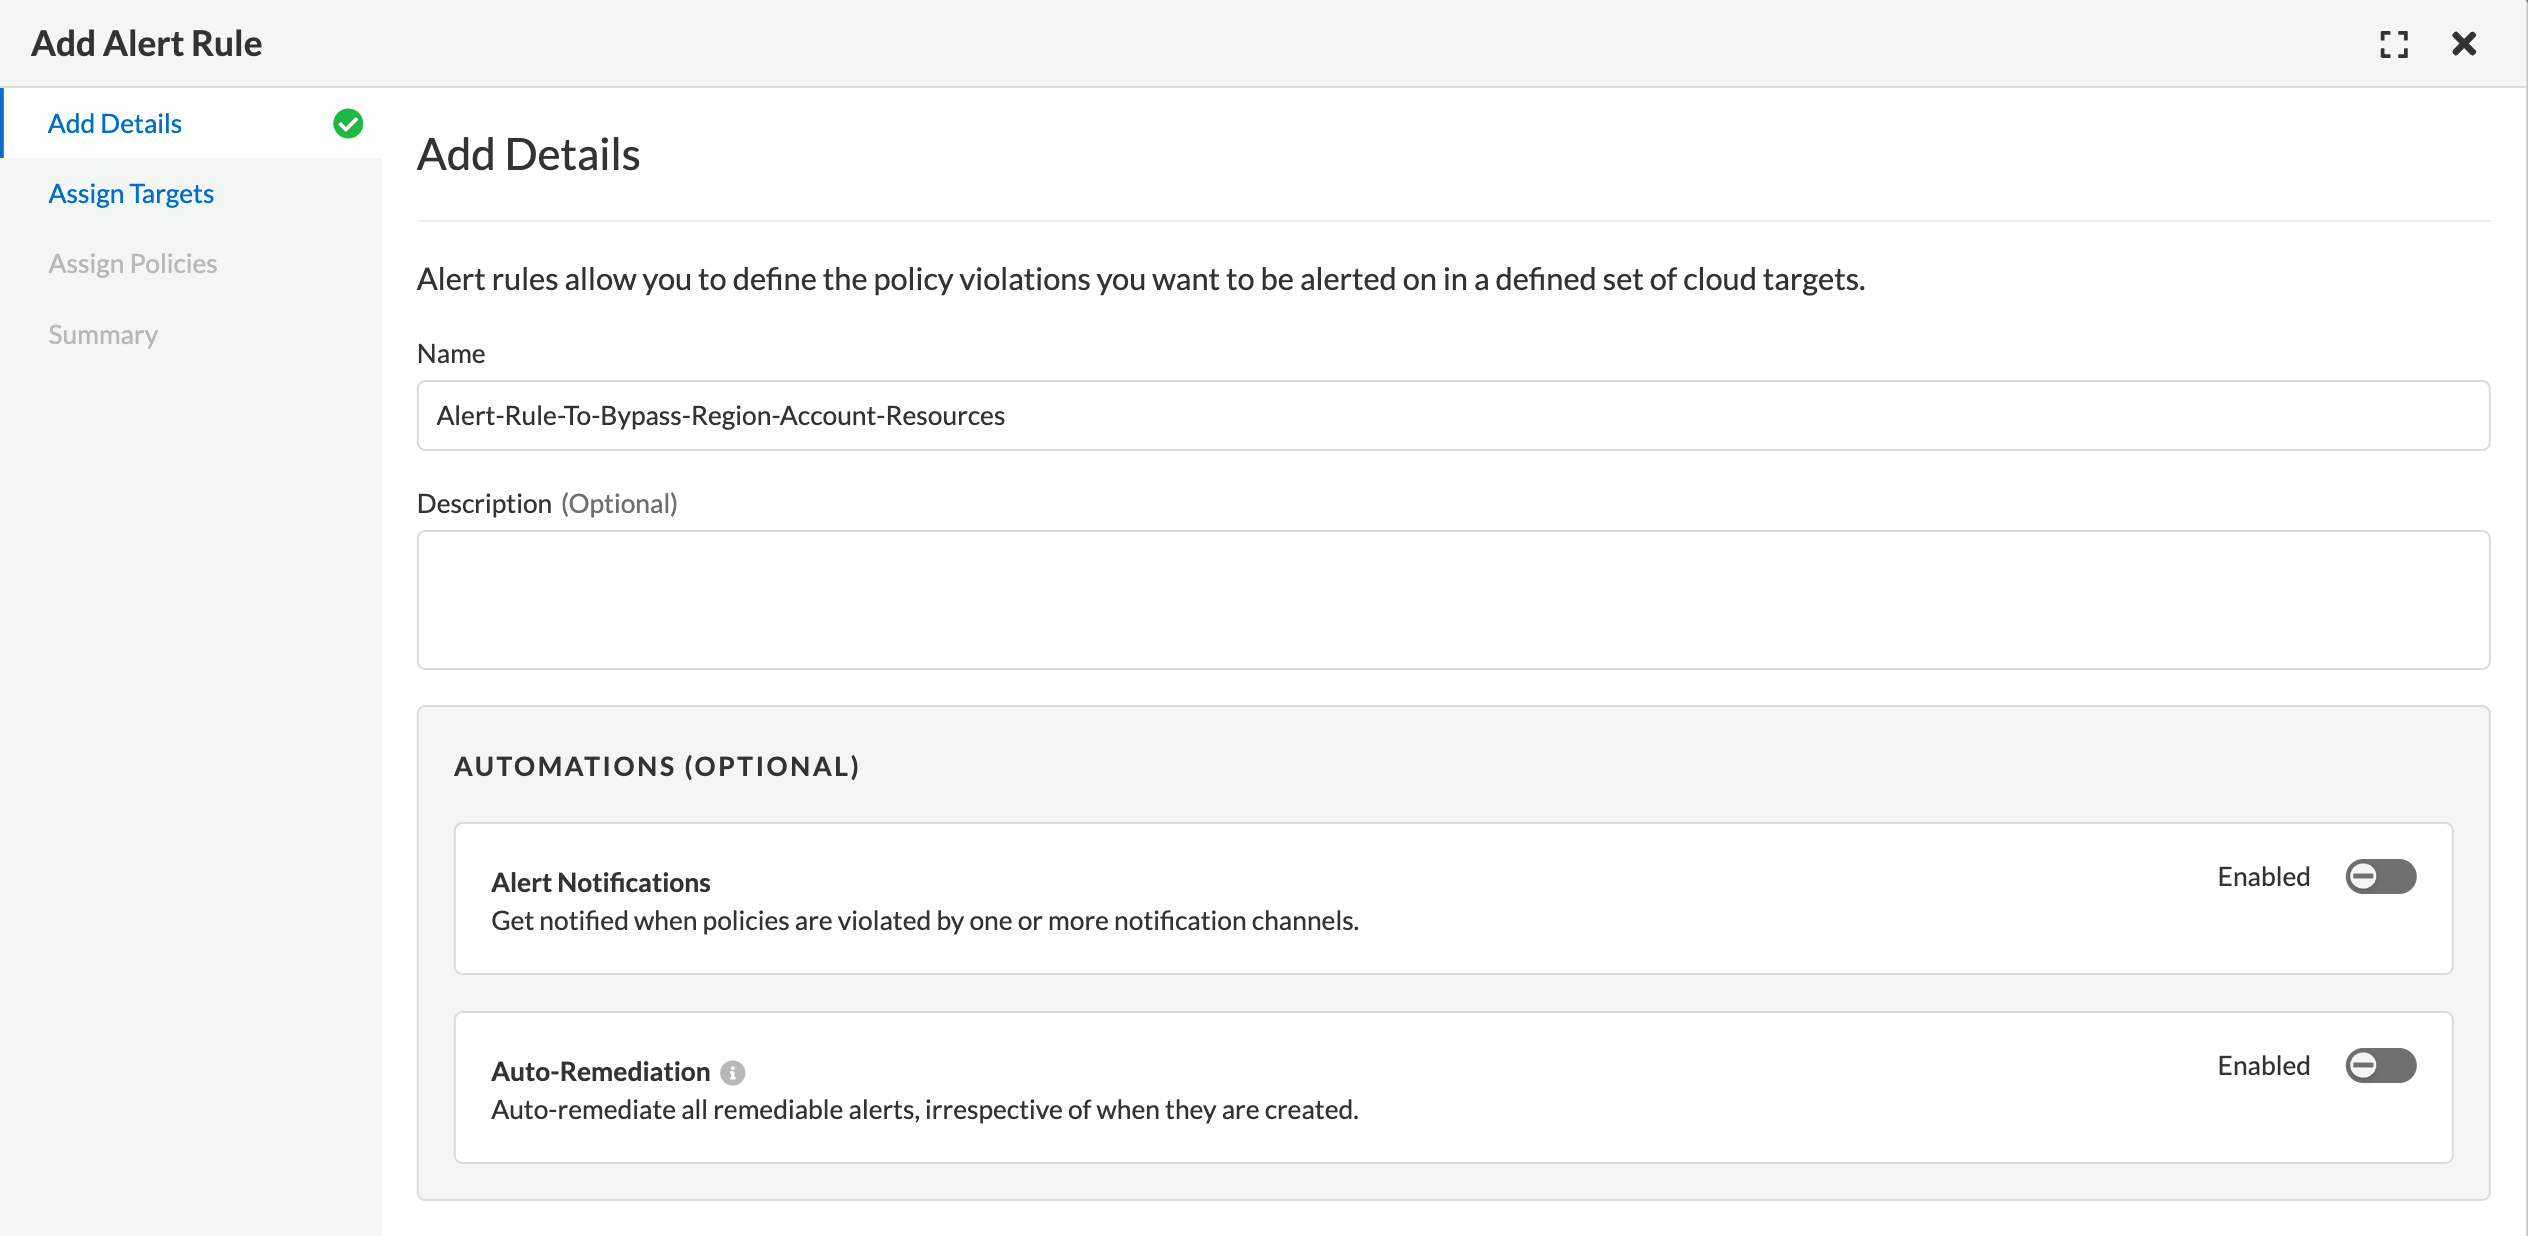Click the Description text area
The height and width of the screenshot is (1236, 2528).
(1452, 600)
